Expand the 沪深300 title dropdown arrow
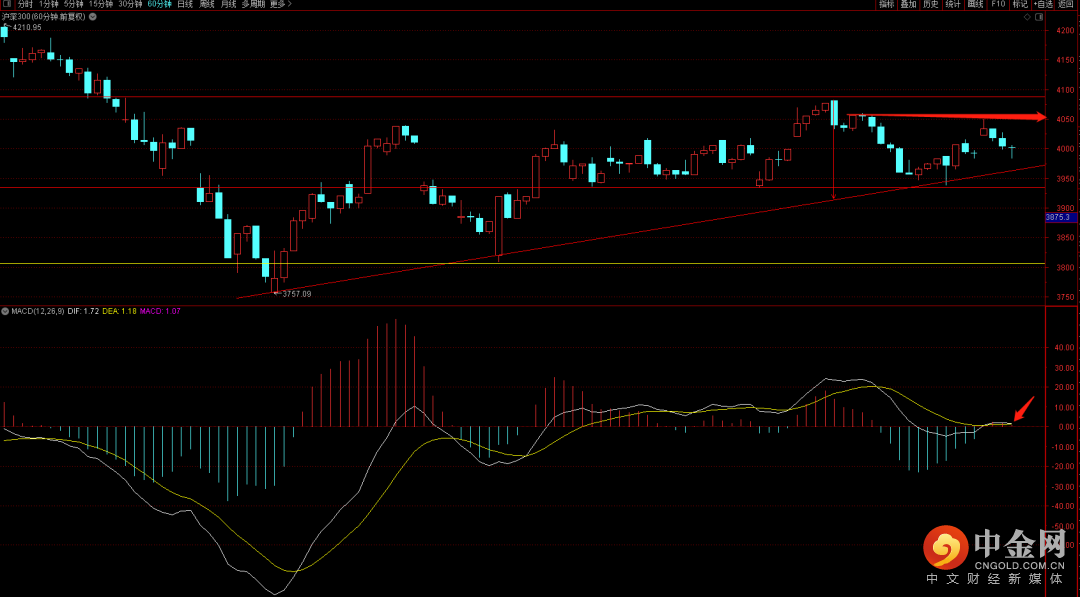The height and width of the screenshot is (597, 1080). (x=92, y=17)
